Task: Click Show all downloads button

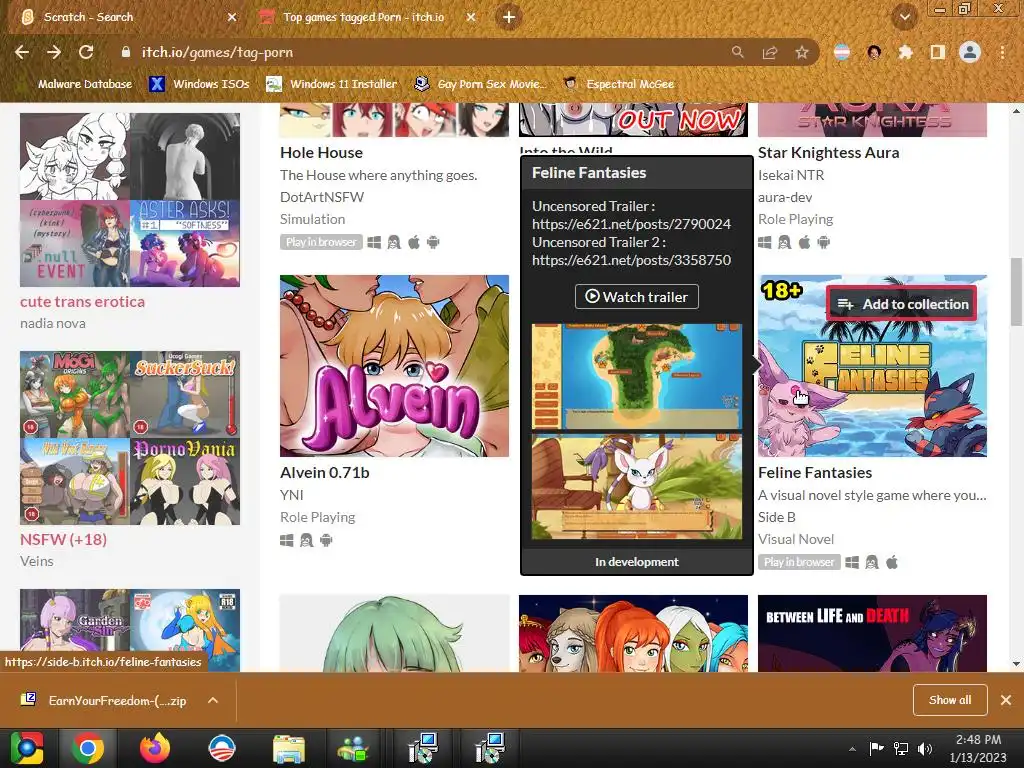Action: tap(950, 700)
